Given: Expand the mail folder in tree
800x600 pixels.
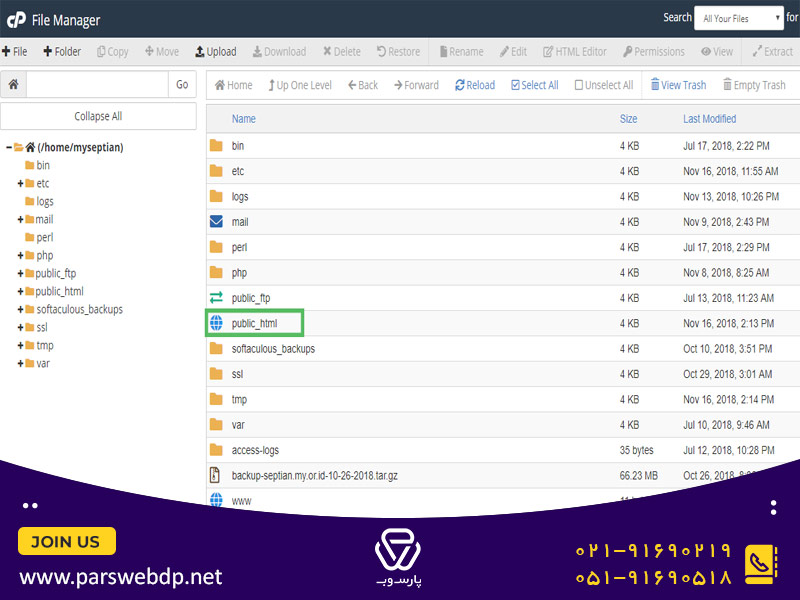Looking at the screenshot, I should tap(20, 219).
